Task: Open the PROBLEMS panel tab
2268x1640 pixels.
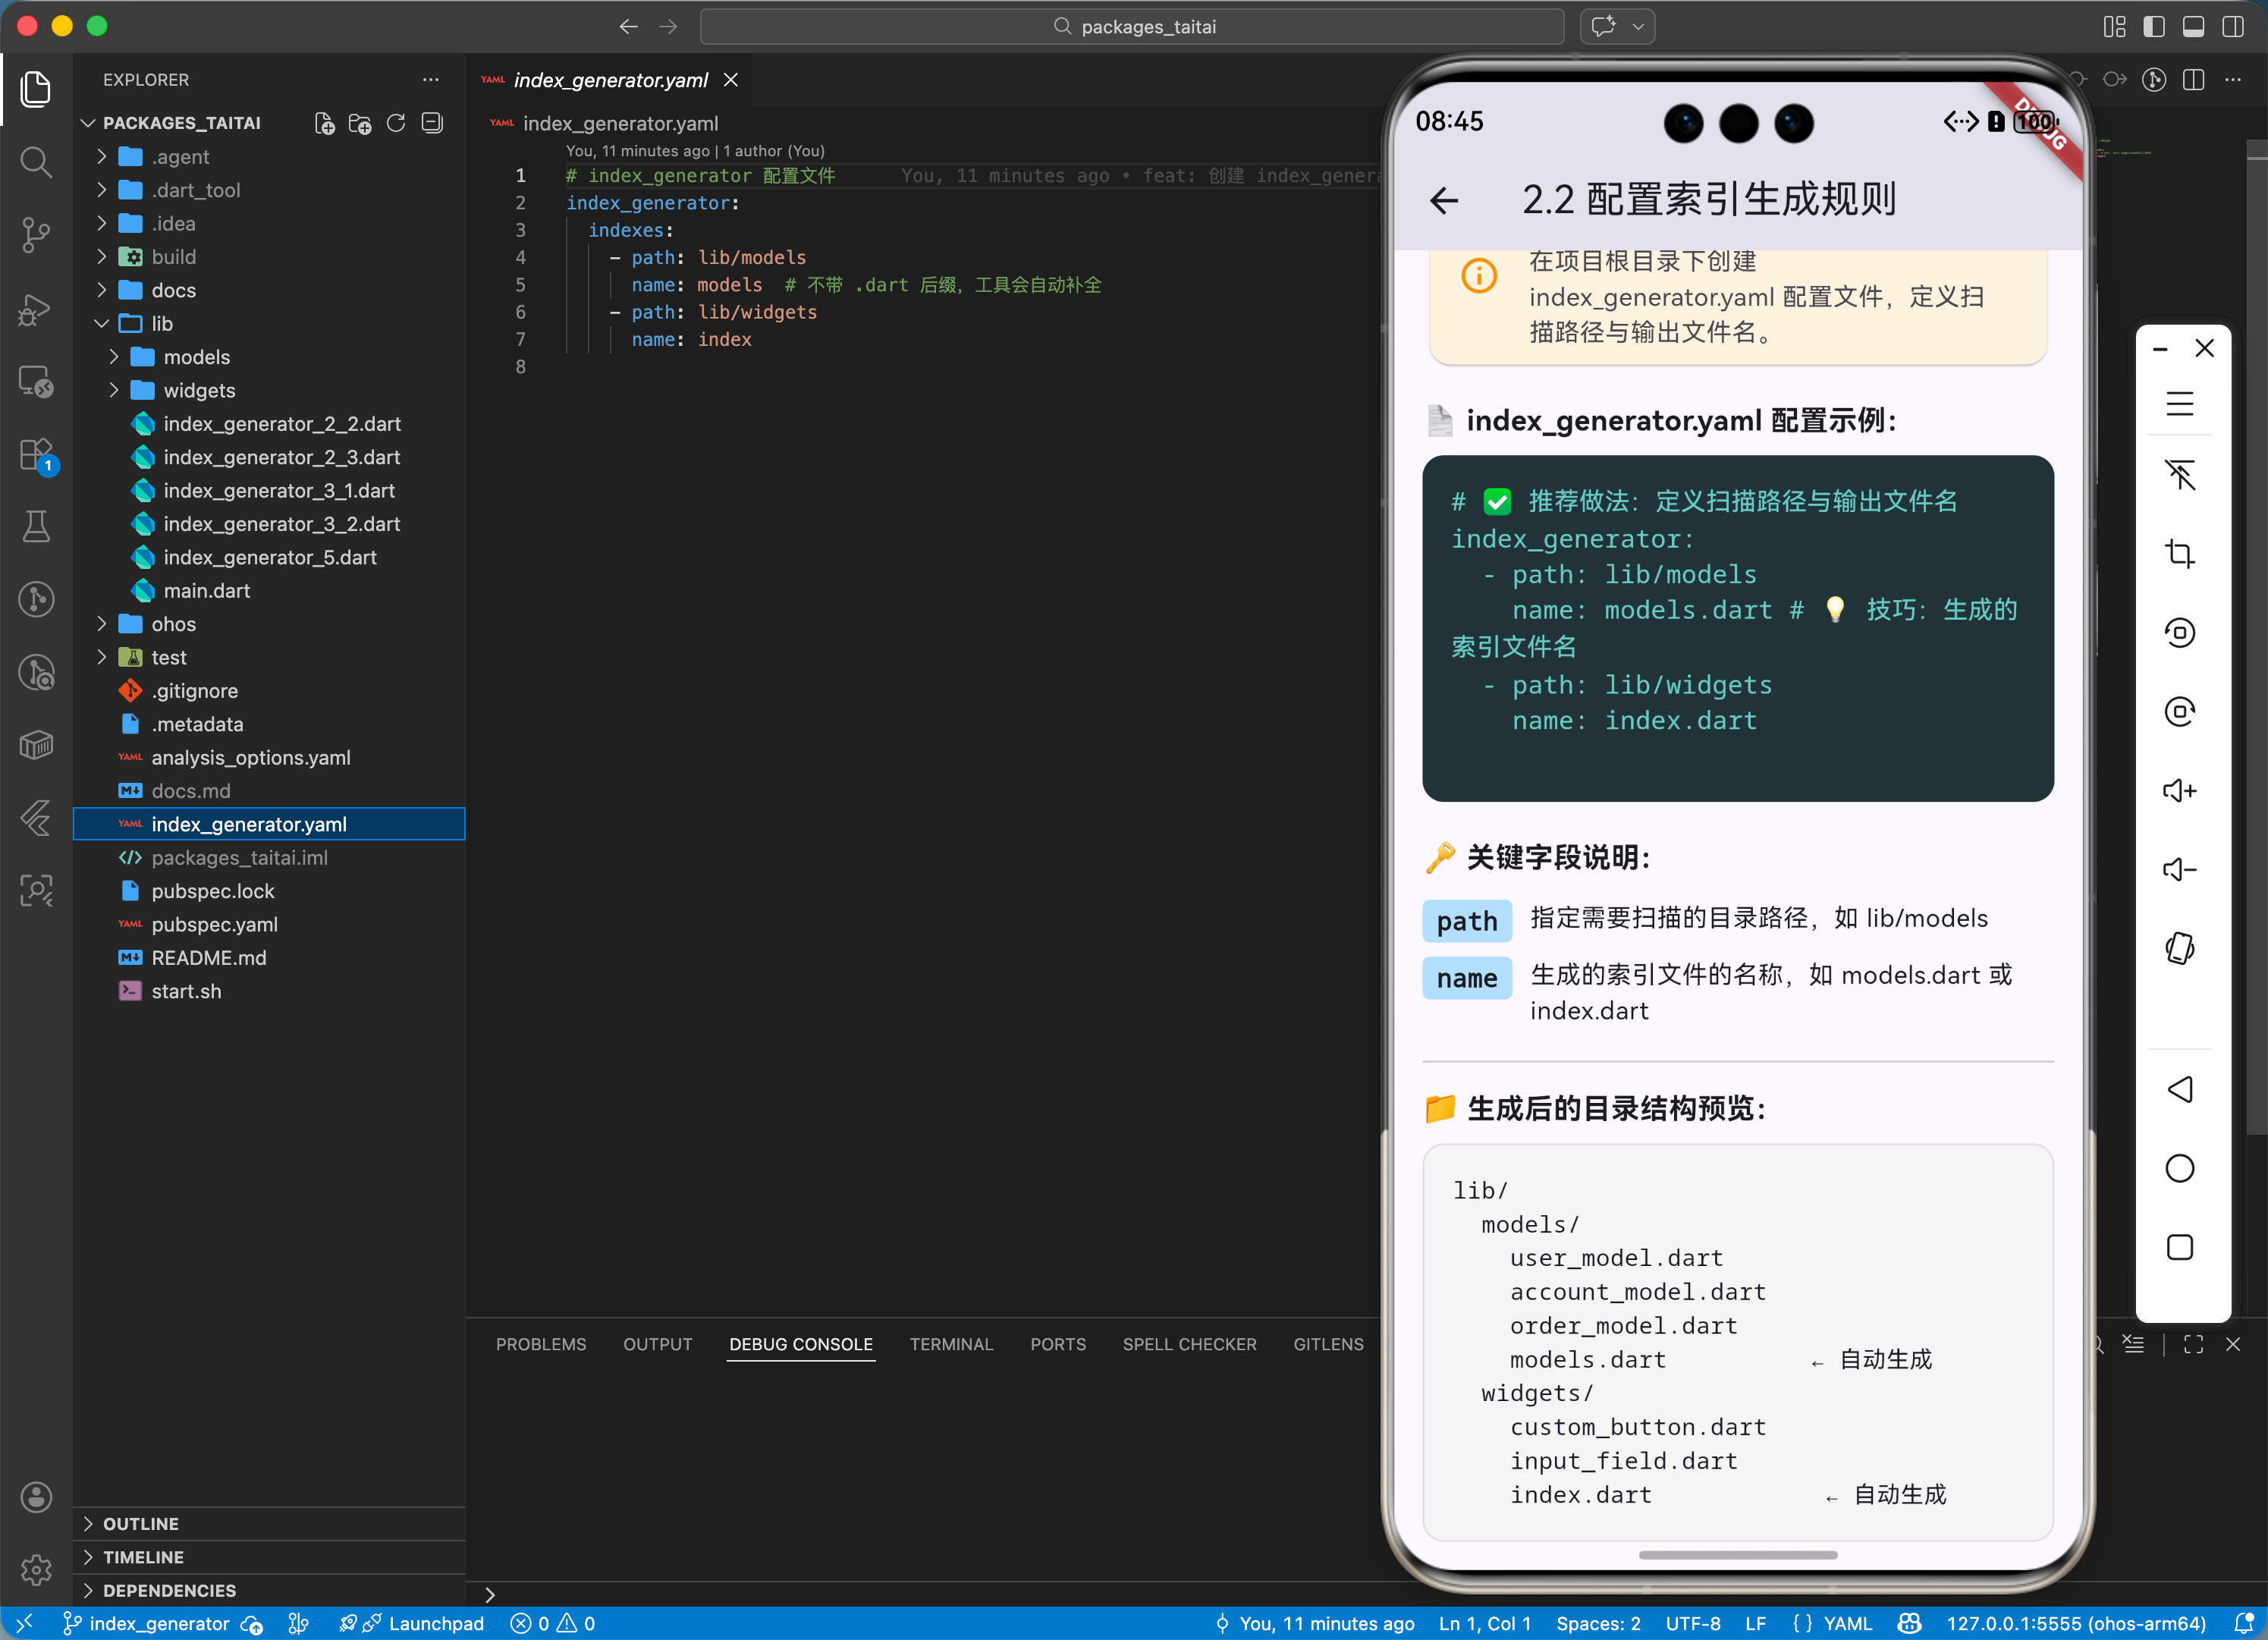Action: pyautogui.click(x=541, y=1344)
